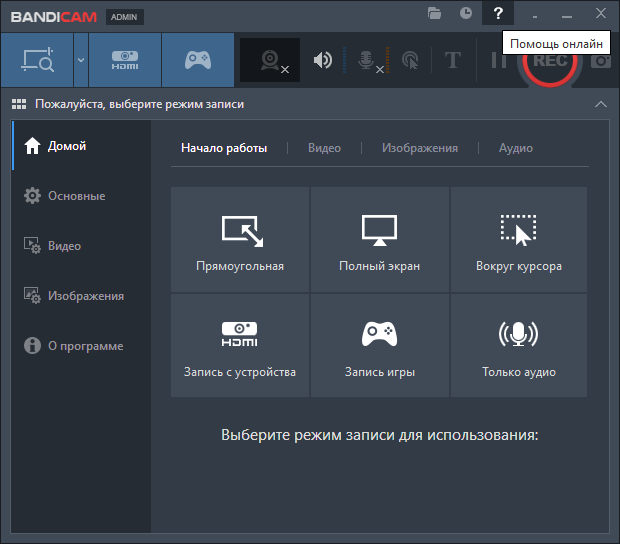Switch to the Изображения top tab

coord(420,148)
